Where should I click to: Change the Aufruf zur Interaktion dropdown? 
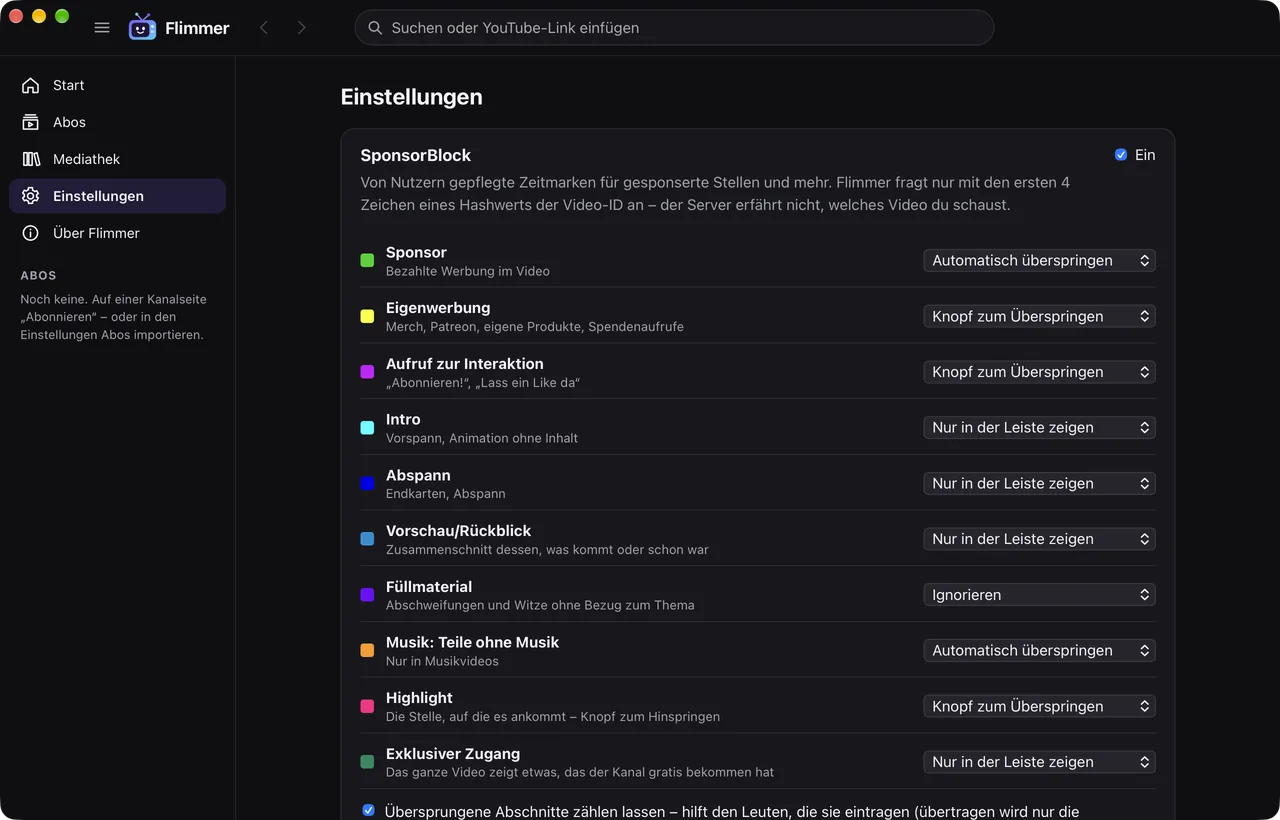click(1039, 372)
